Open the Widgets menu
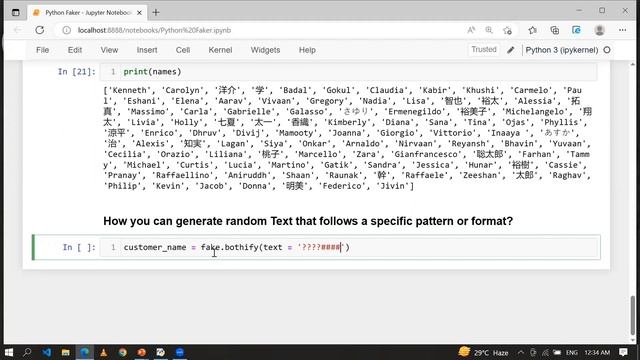640x360 pixels. (265, 50)
